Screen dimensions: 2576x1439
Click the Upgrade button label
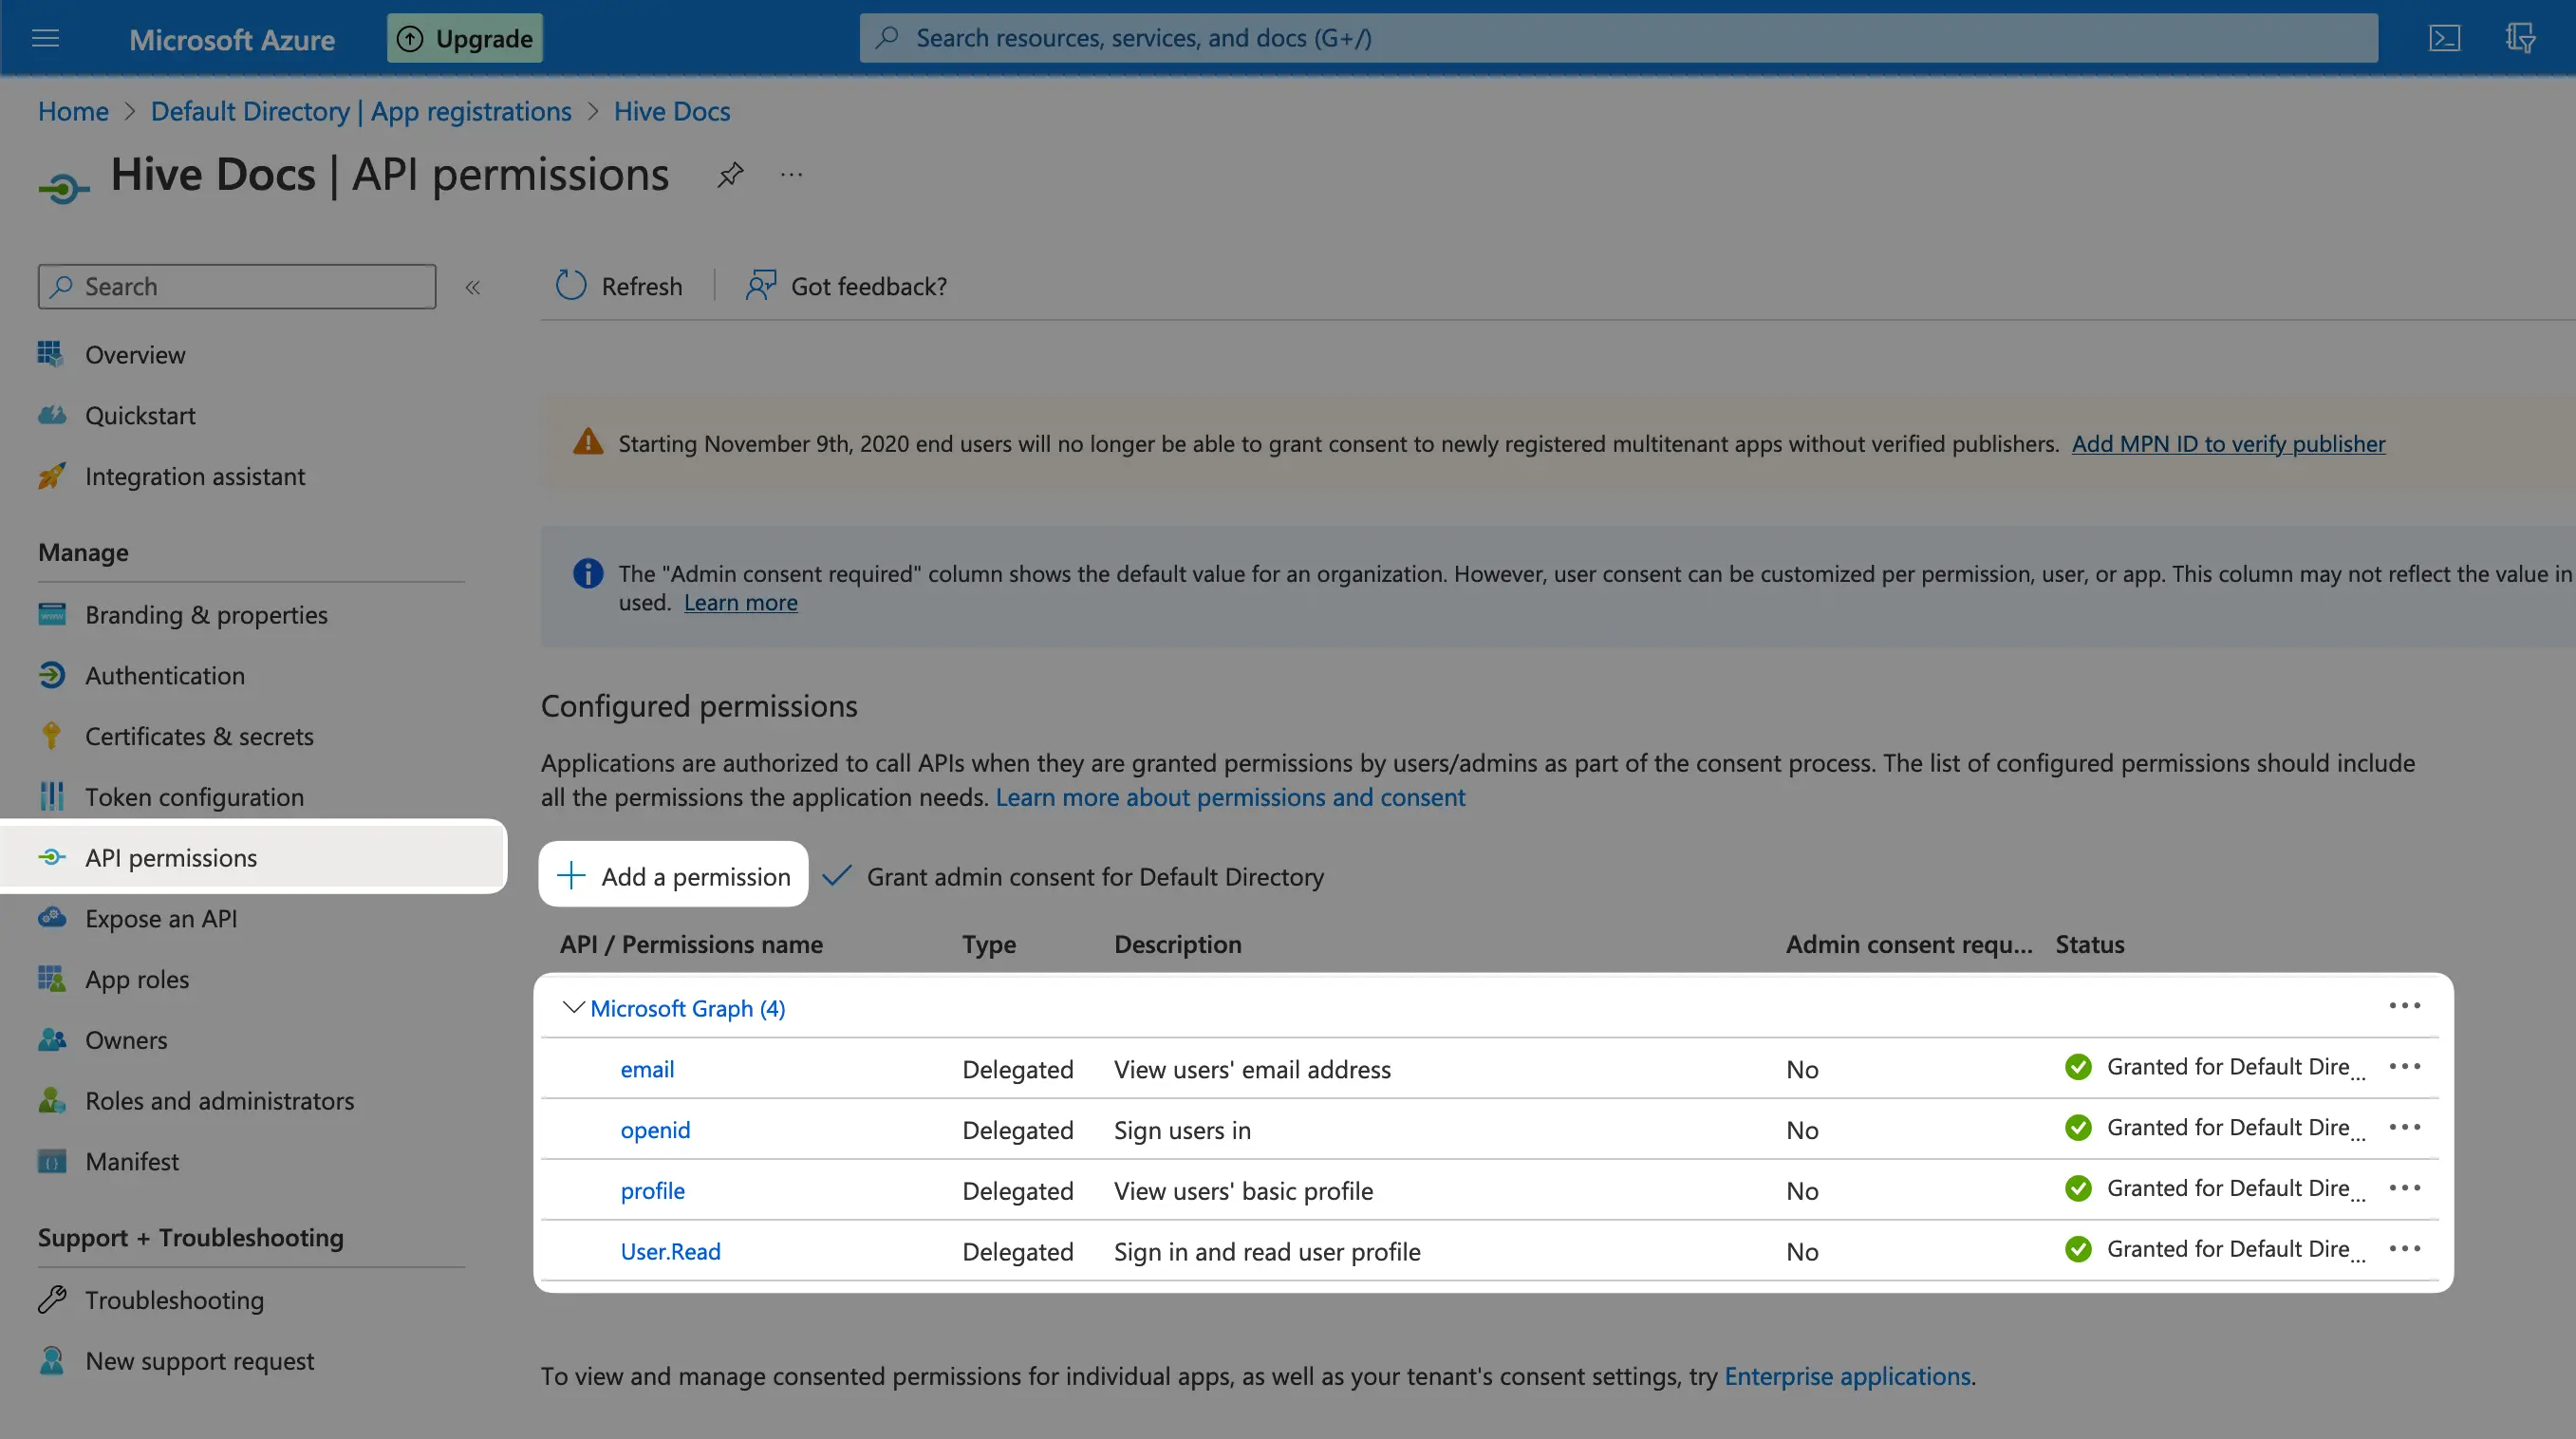point(484,39)
